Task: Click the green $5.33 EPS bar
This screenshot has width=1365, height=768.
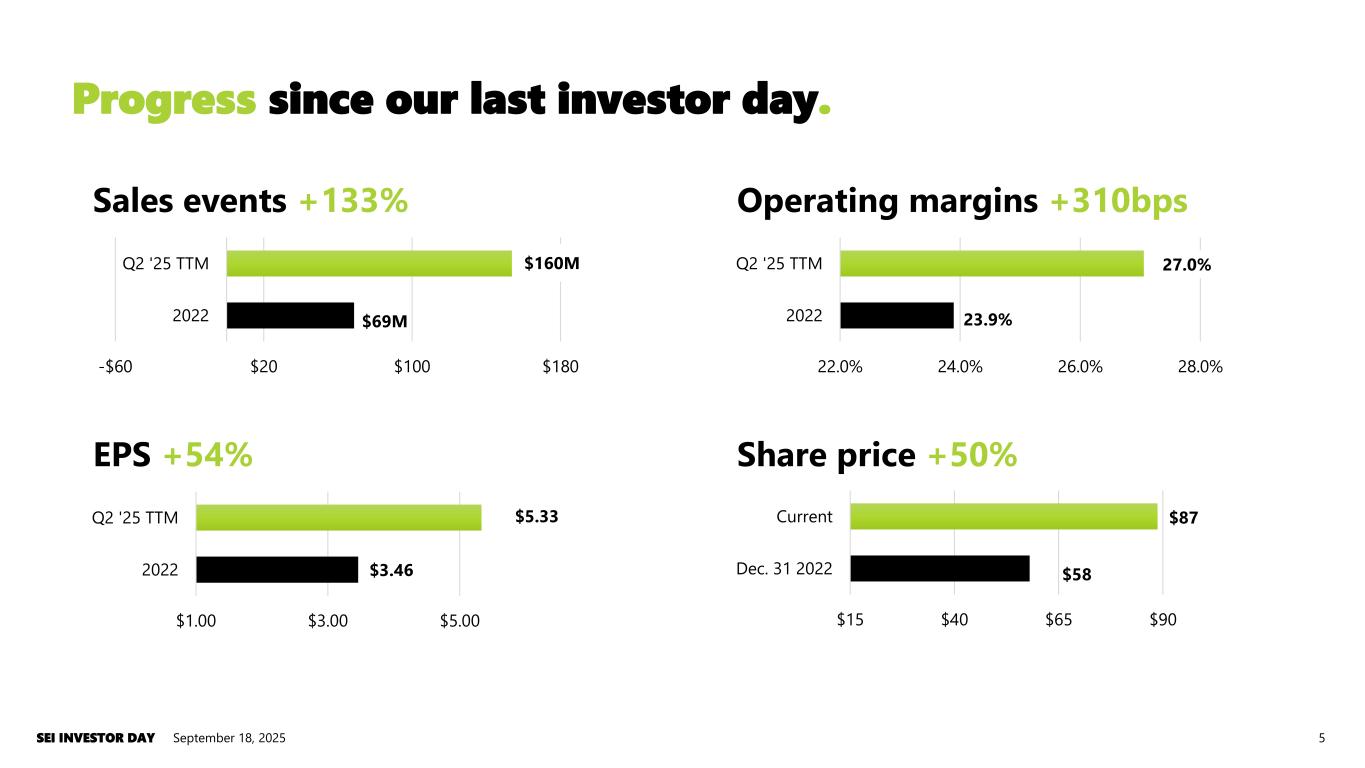Action: 338,517
